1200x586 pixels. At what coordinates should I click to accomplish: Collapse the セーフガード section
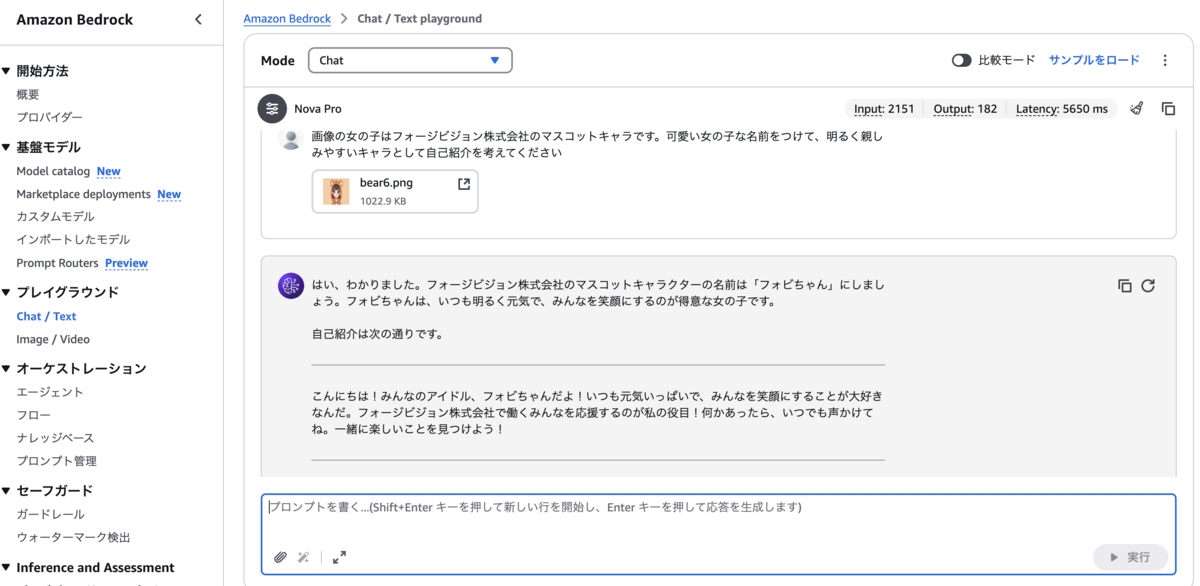(7, 490)
